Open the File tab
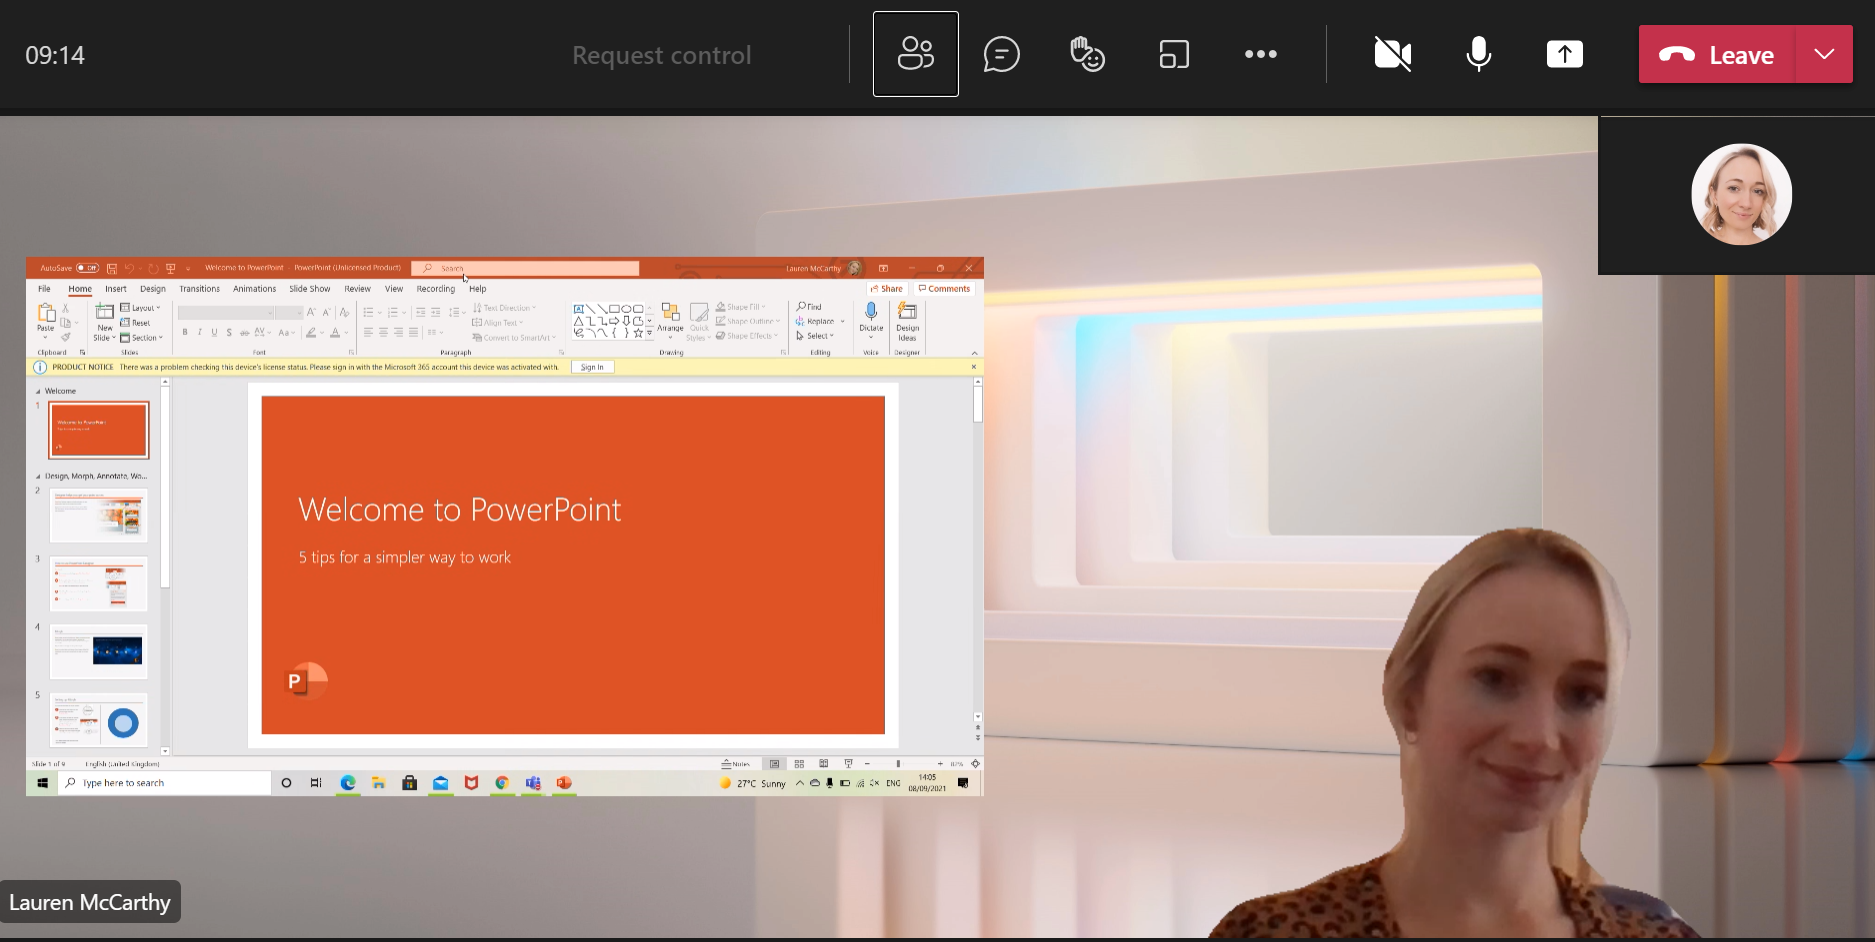Image resolution: width=1875 pixels, height=942 pixels. click(44, 289)
